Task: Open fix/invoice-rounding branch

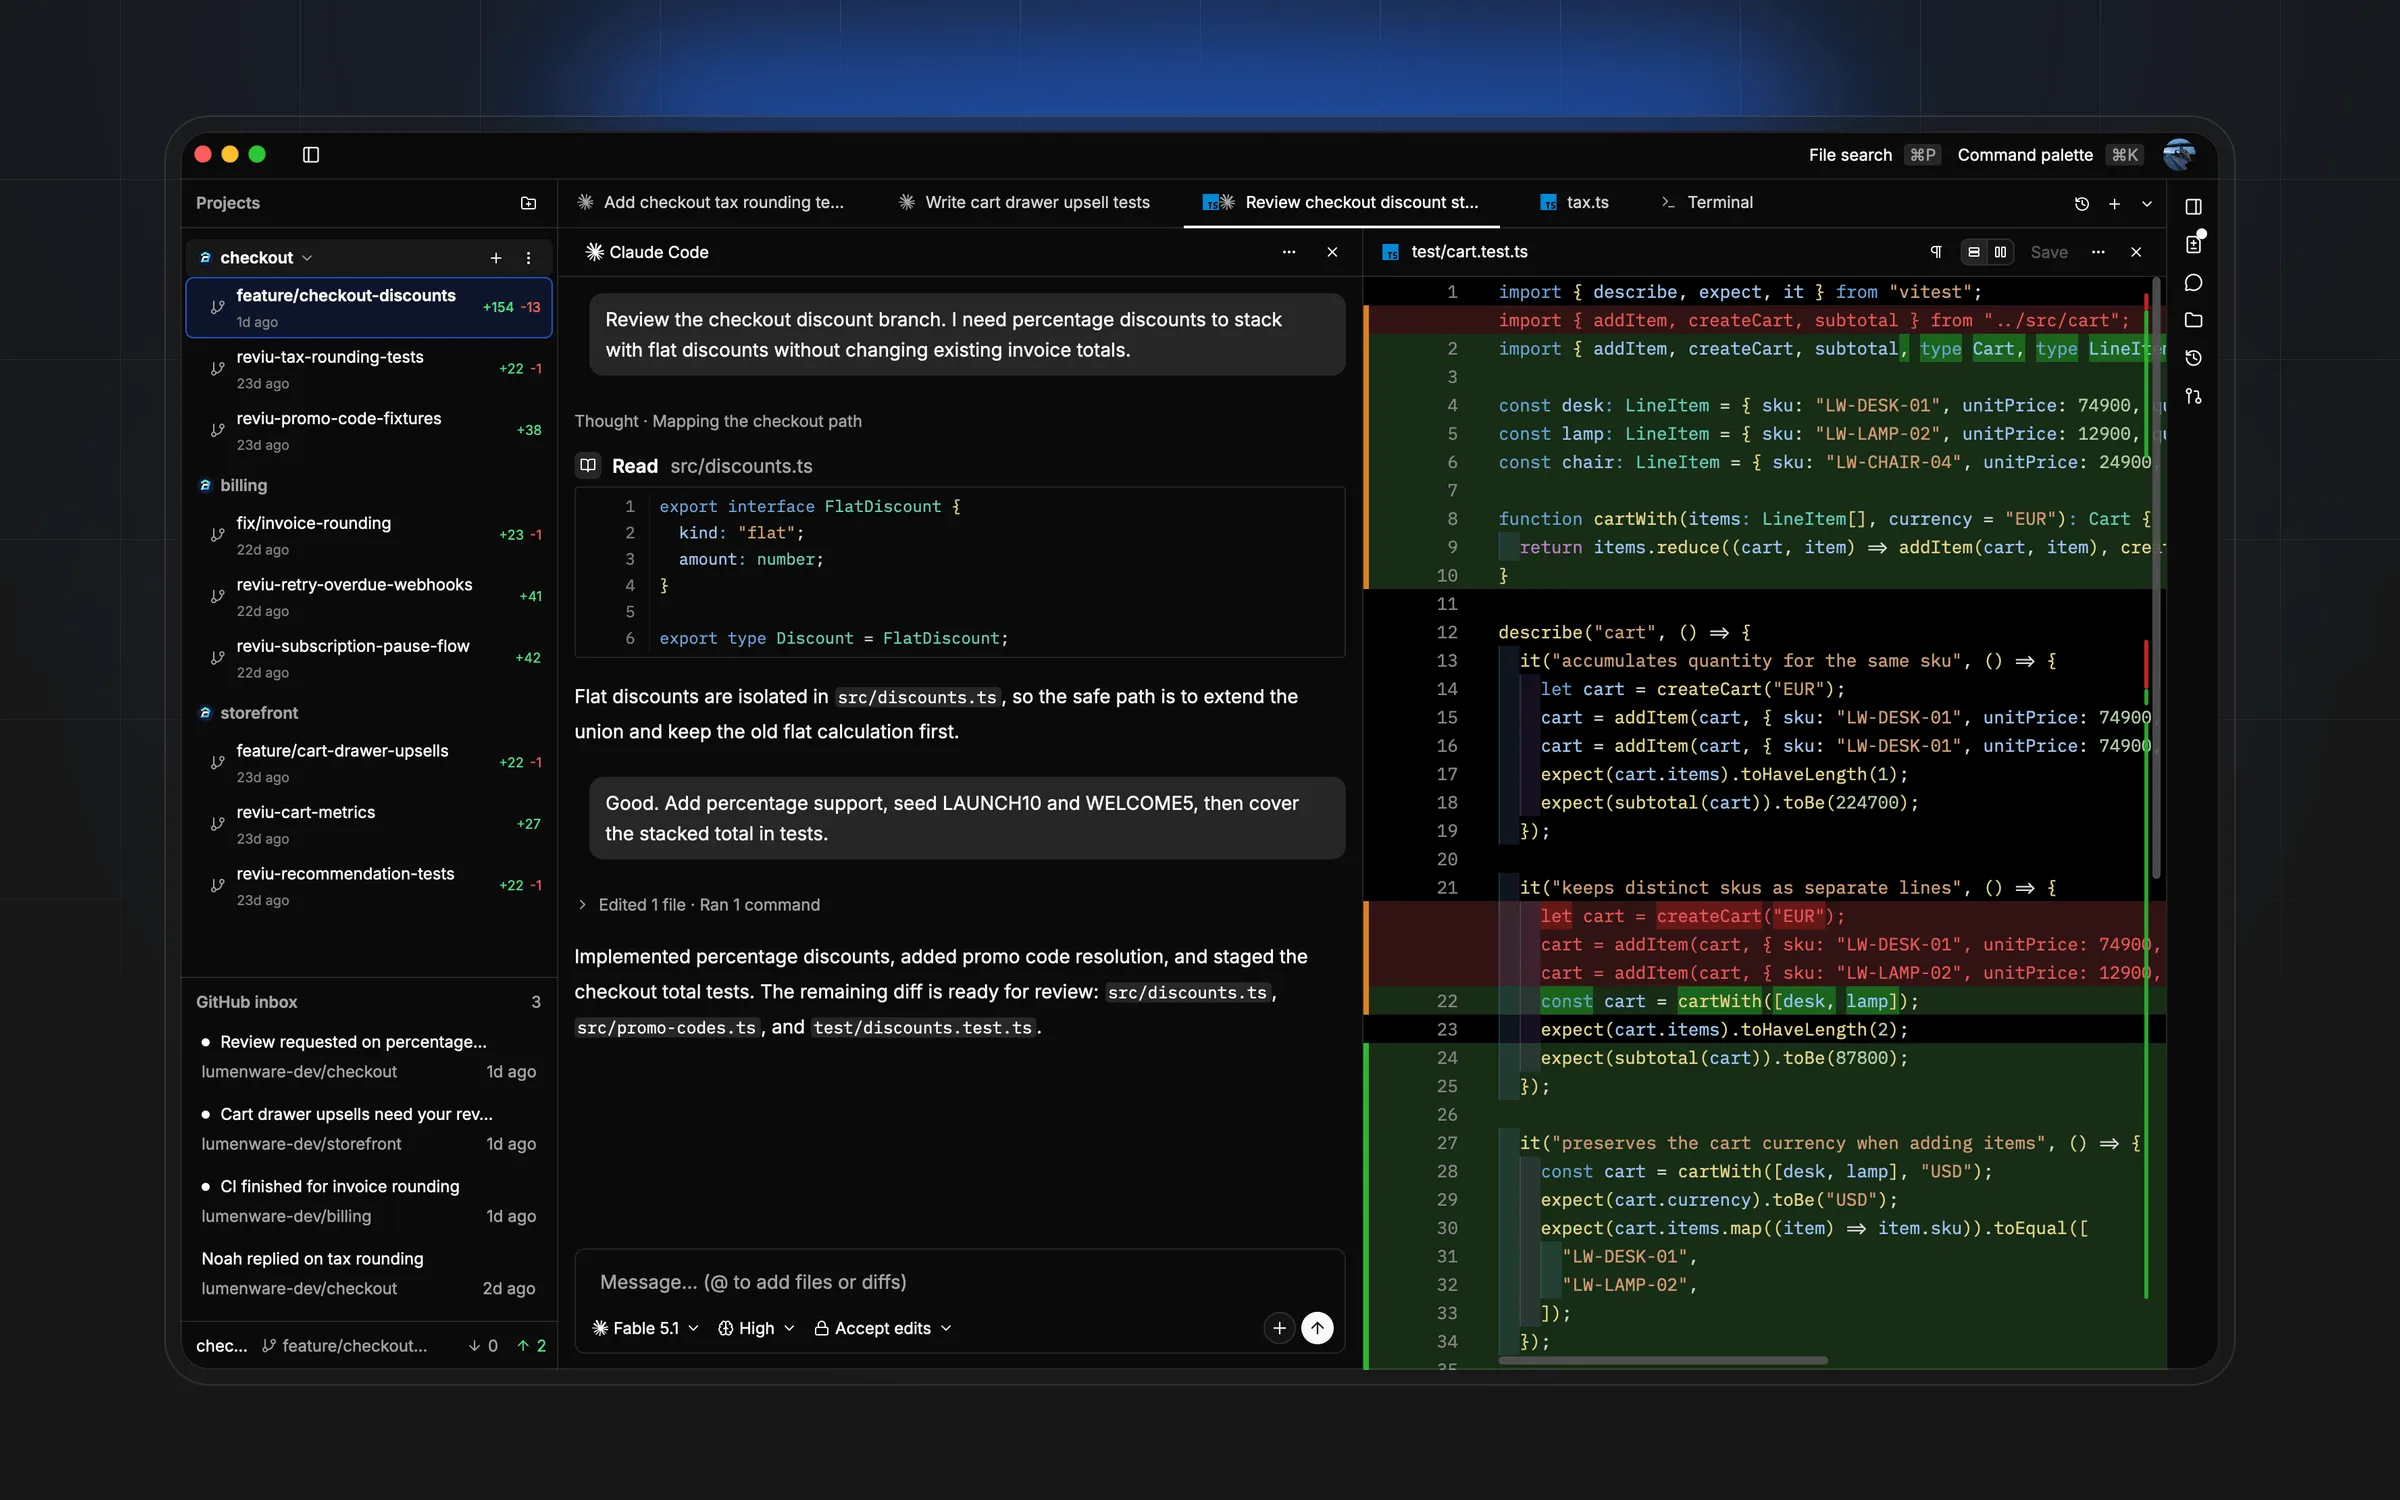Action: 369,535
